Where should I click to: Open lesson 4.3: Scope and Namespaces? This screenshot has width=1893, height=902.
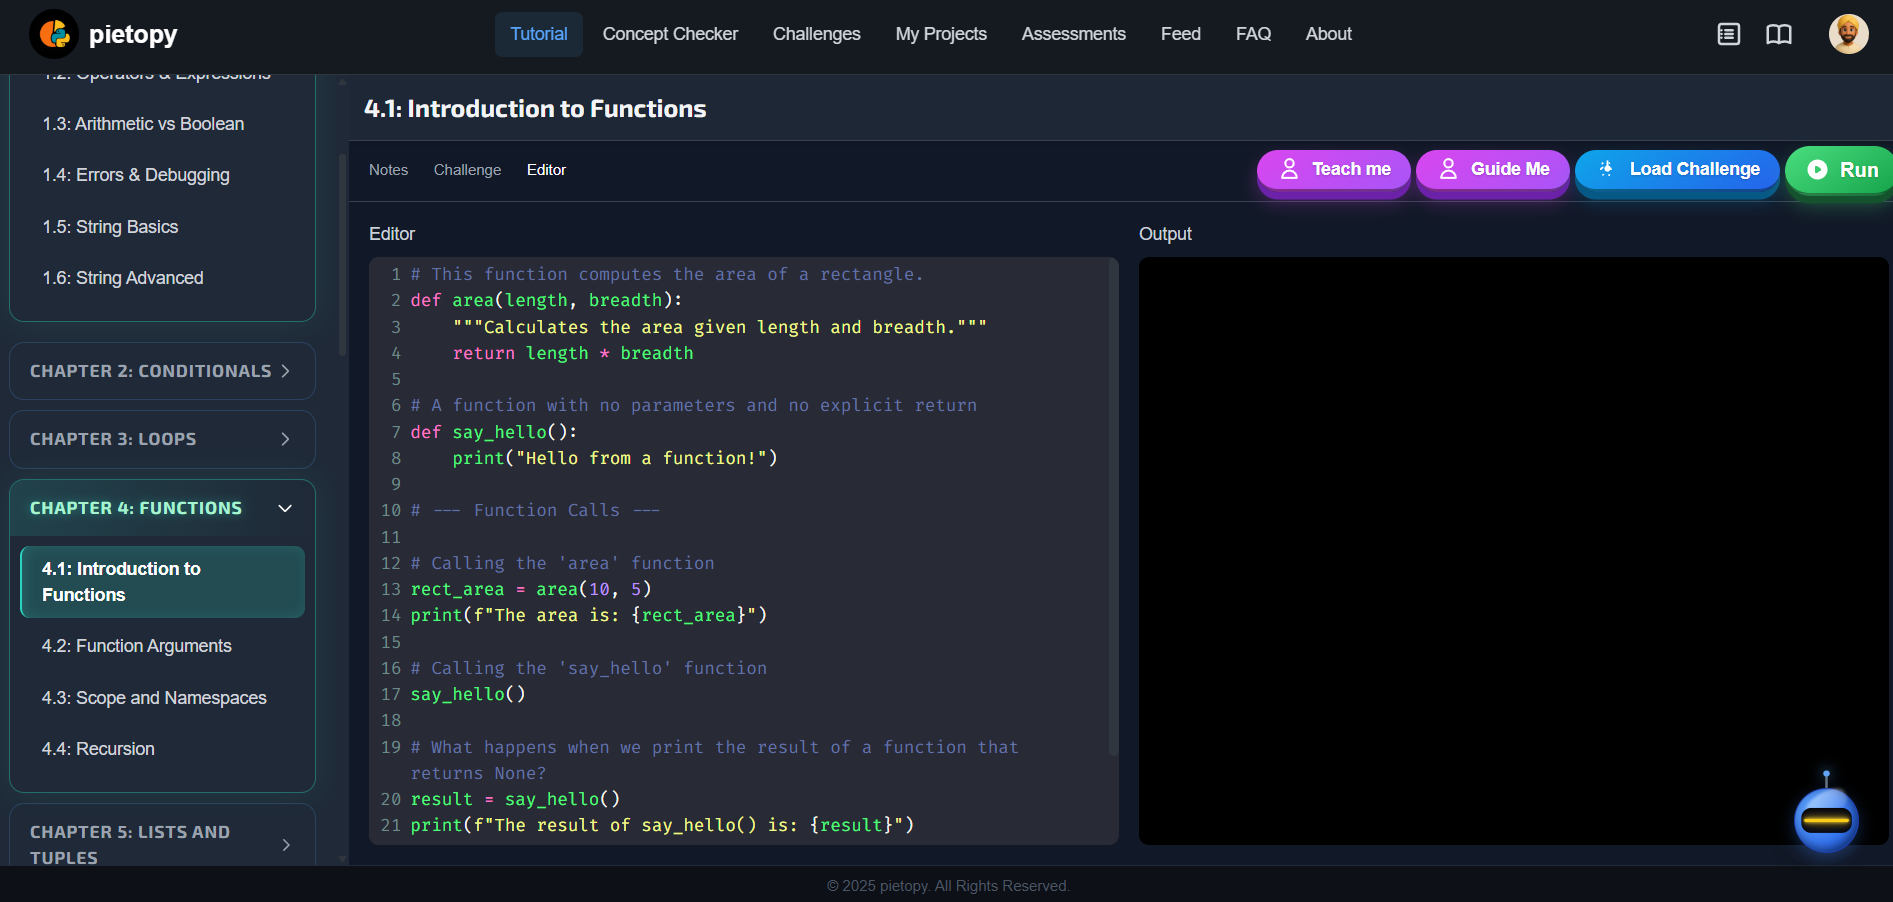(x=154, y=697)
